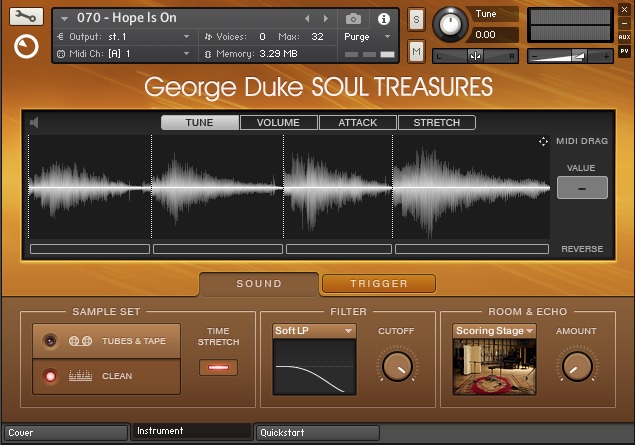Open the instrument info icon
635x445 pixels.
(383, 18)
